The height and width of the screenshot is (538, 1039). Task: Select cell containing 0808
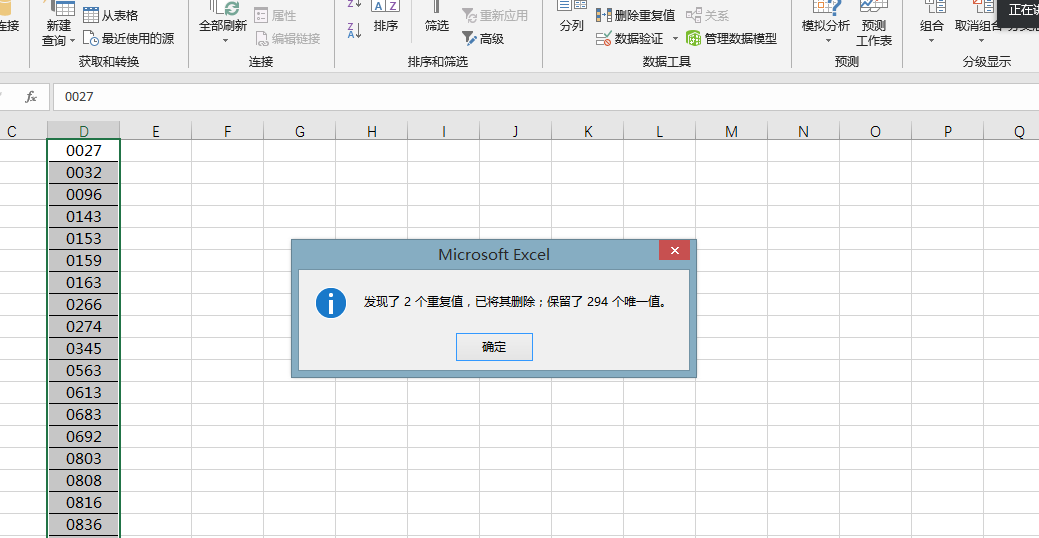[x=83, y=480]
